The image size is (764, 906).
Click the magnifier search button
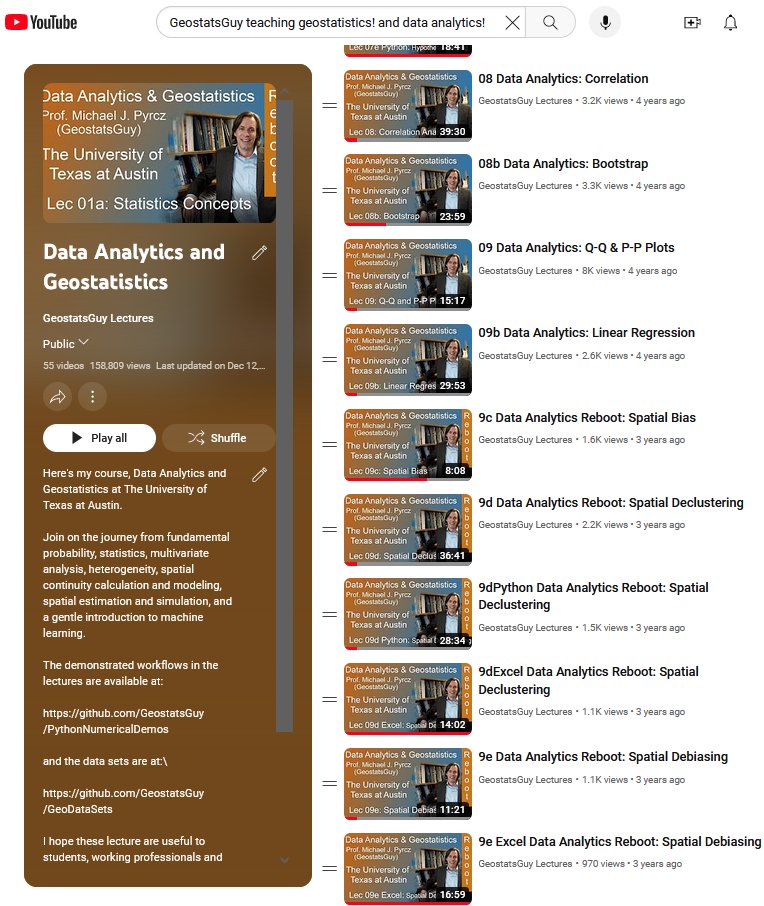(550, 23)
